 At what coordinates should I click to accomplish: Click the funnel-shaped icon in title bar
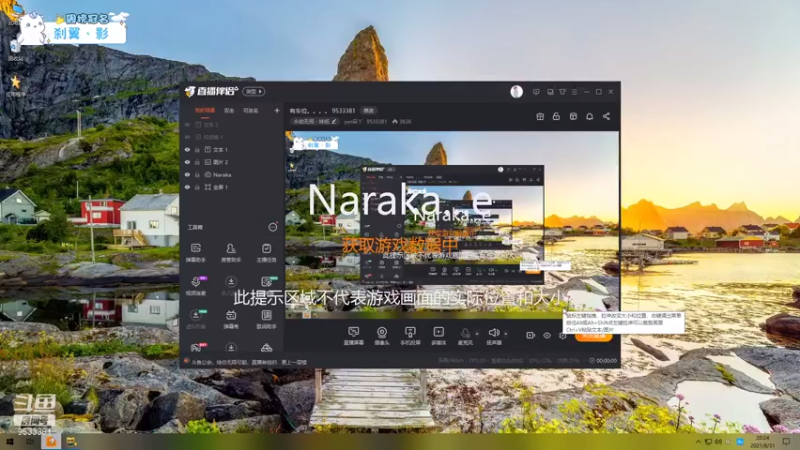(x=562, y=92)
